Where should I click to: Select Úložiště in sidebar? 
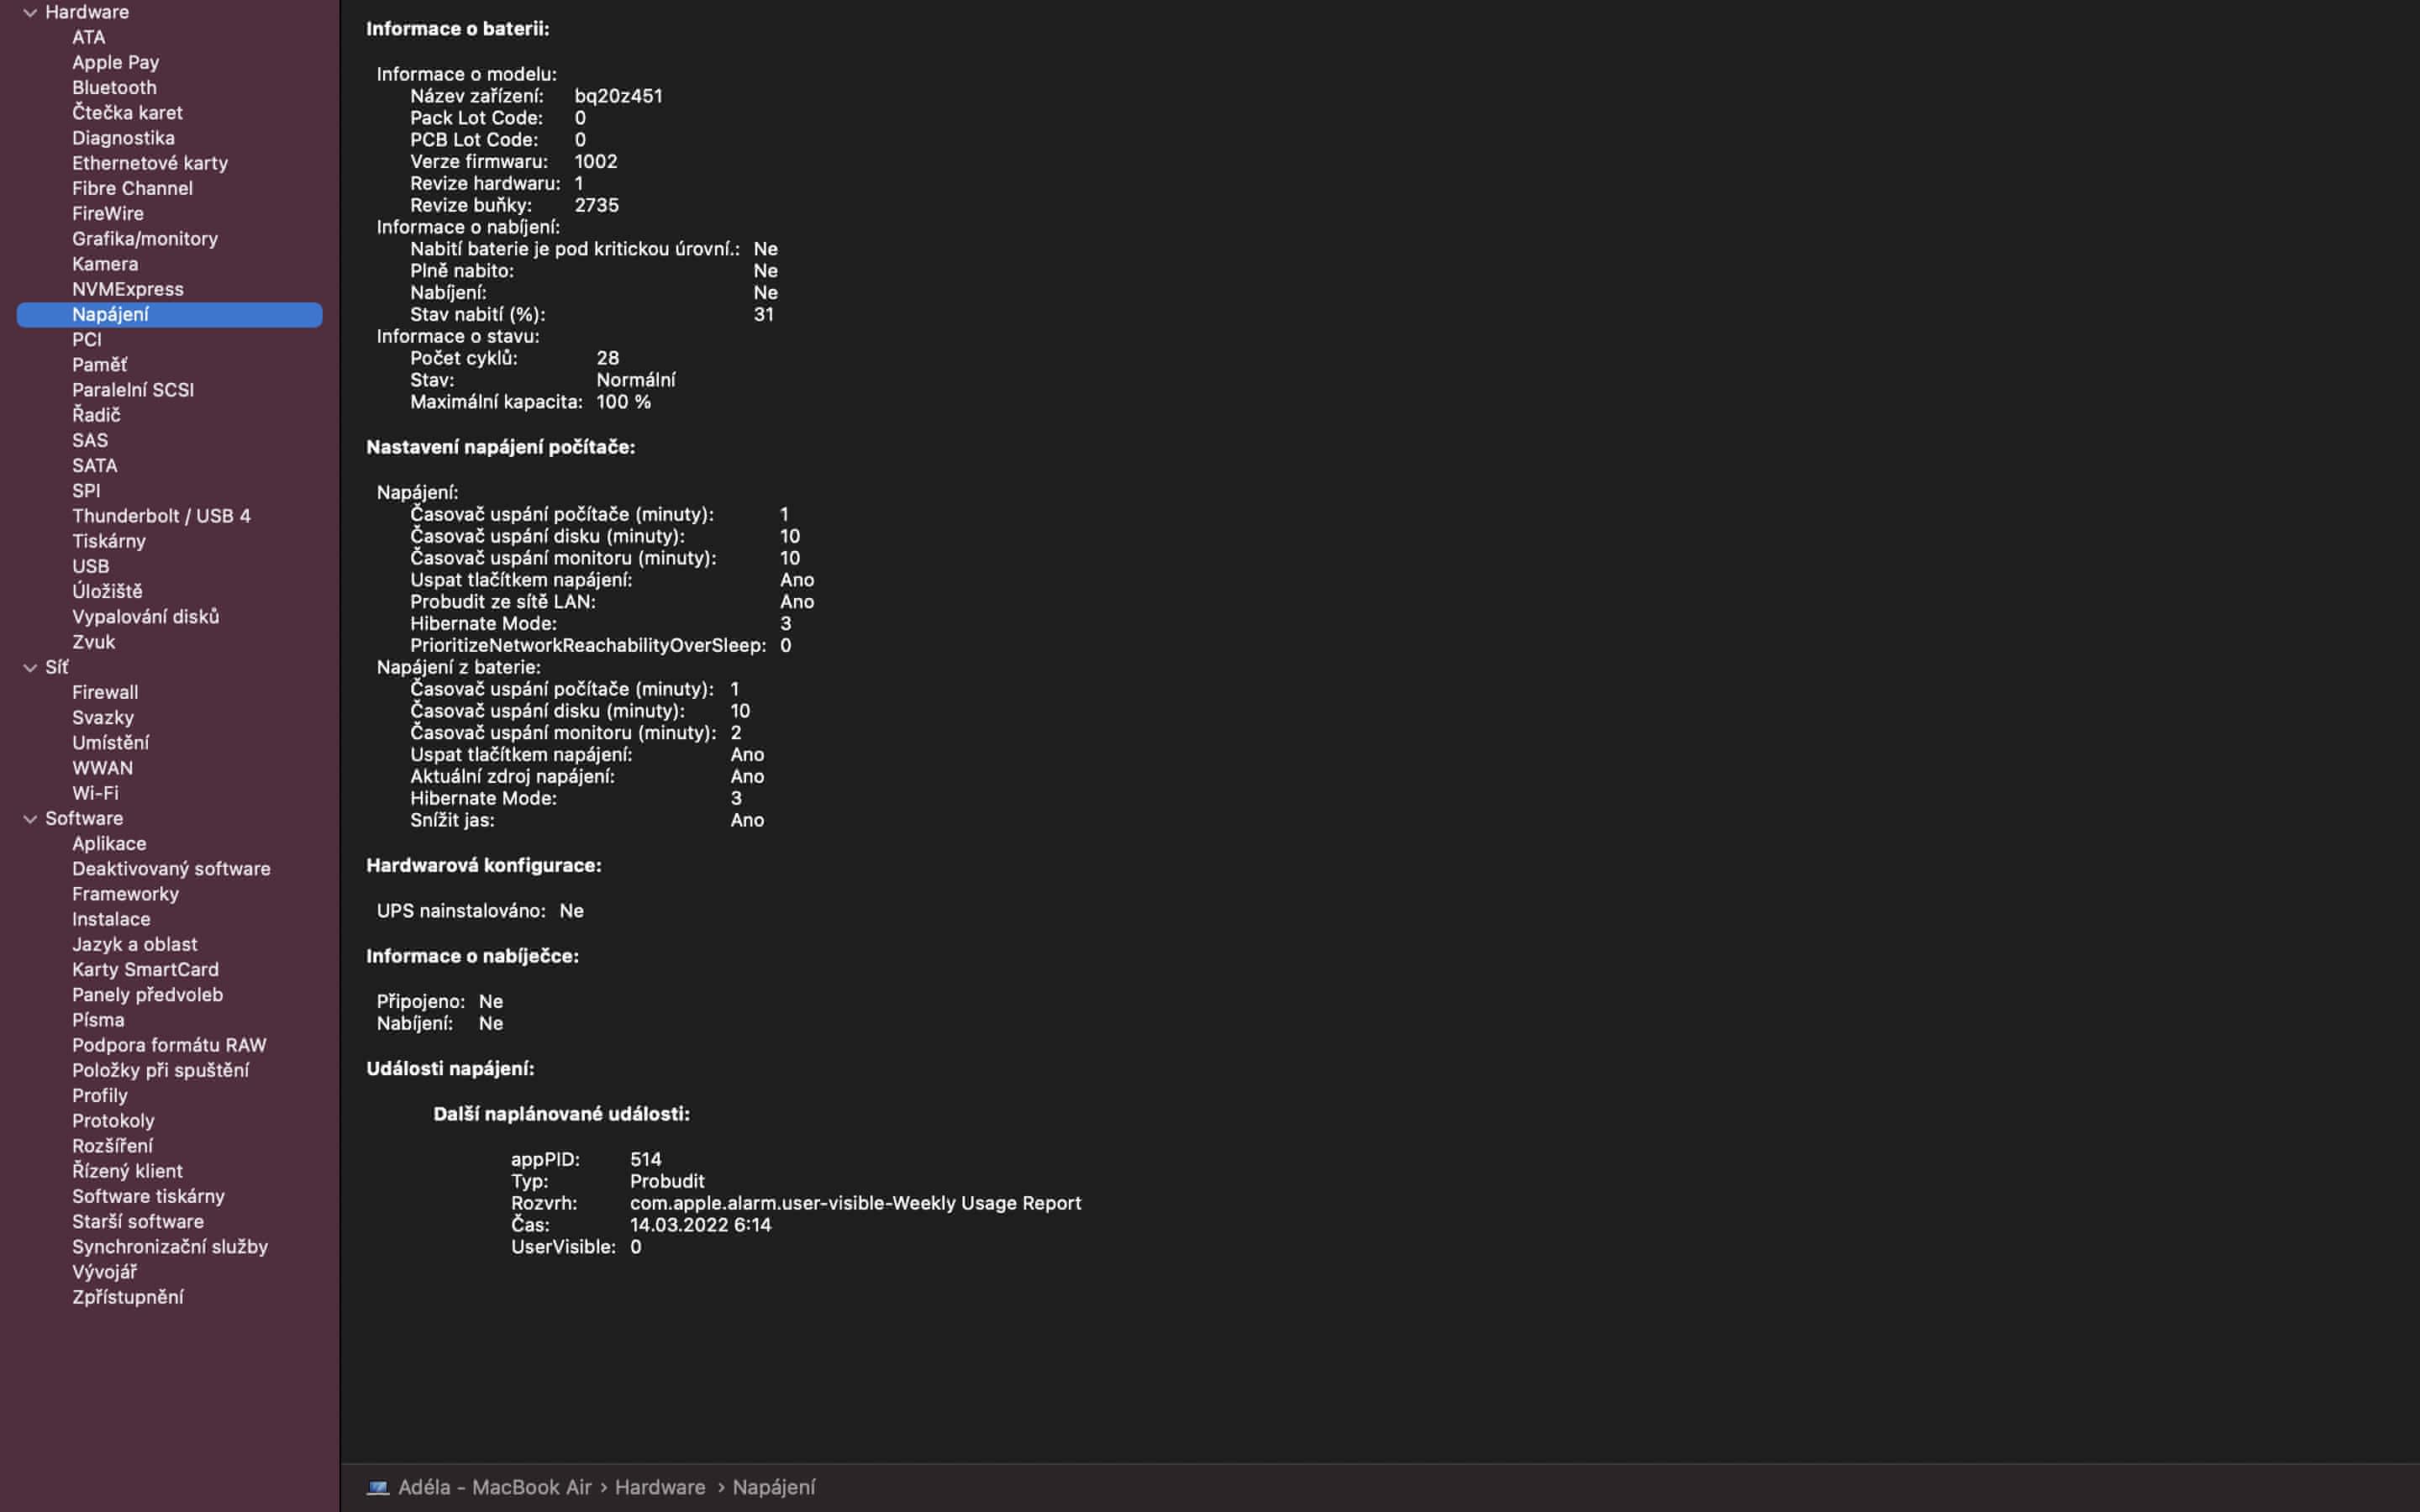[x=107, y=592]
